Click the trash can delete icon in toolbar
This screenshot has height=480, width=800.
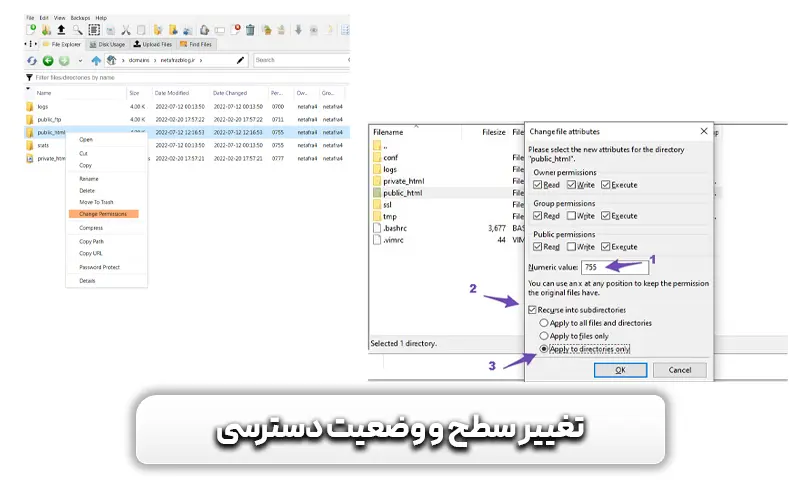249,30
